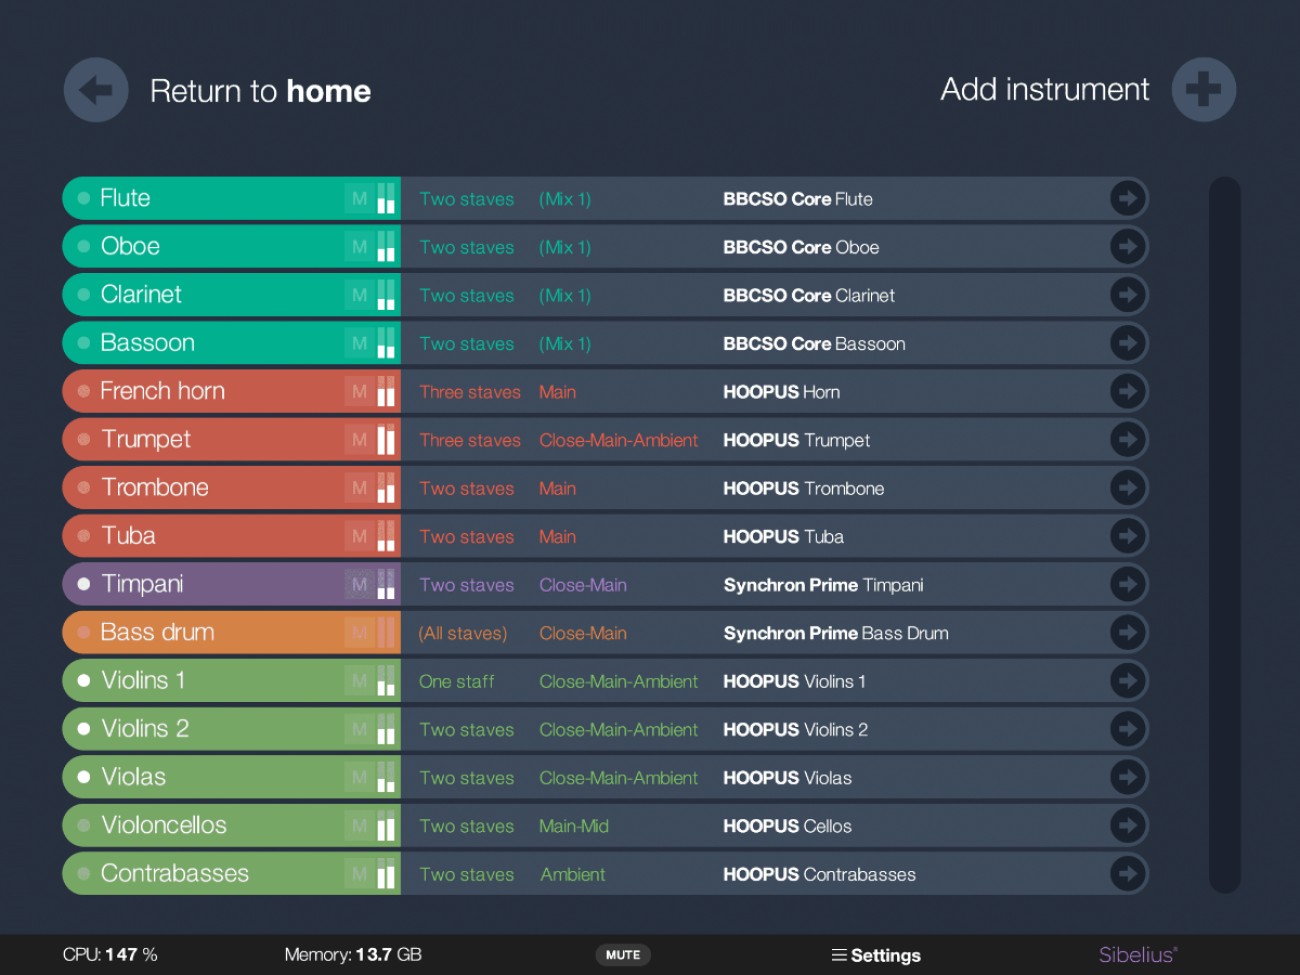Open the Synchron Prime Timpani arrow icon
1300x975 pixels.
(1127, 584)
